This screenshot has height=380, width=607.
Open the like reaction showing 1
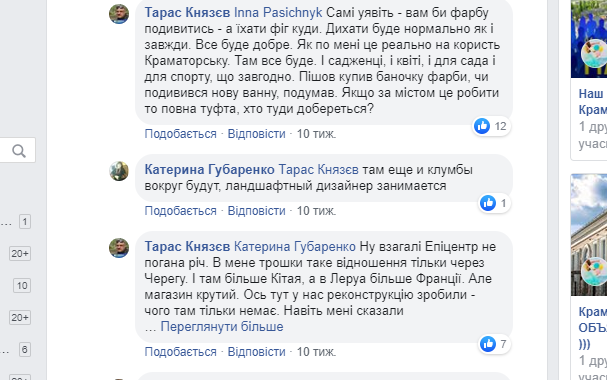point(494,203)
